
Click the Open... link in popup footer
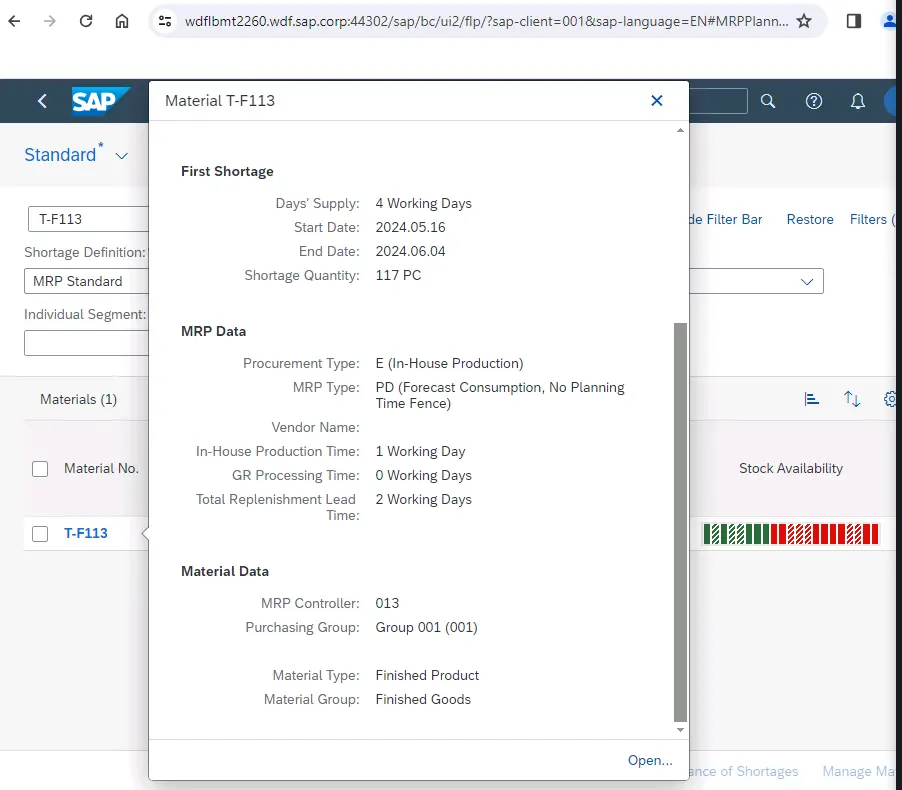[x=650, y=761]
